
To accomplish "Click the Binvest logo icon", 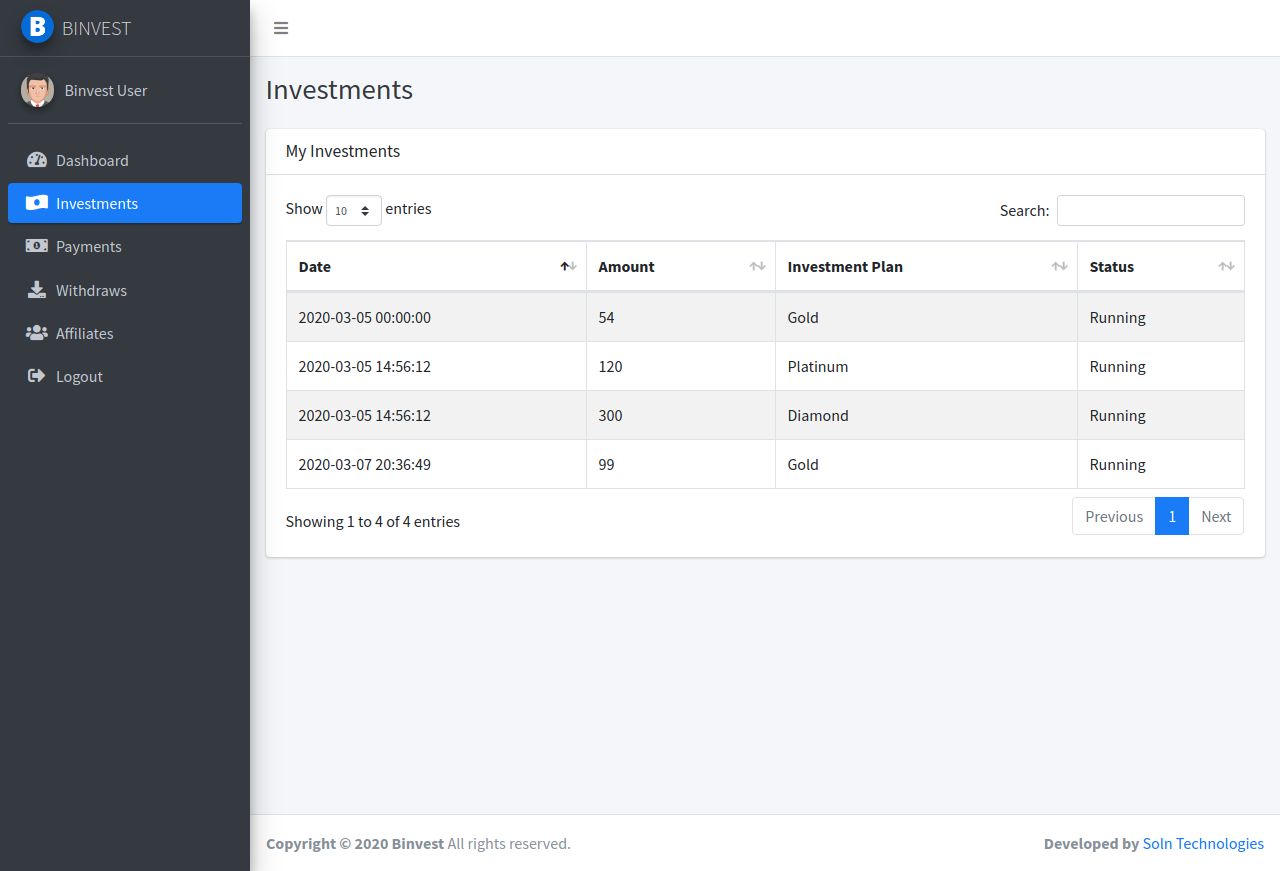I will tap(37, 27).
